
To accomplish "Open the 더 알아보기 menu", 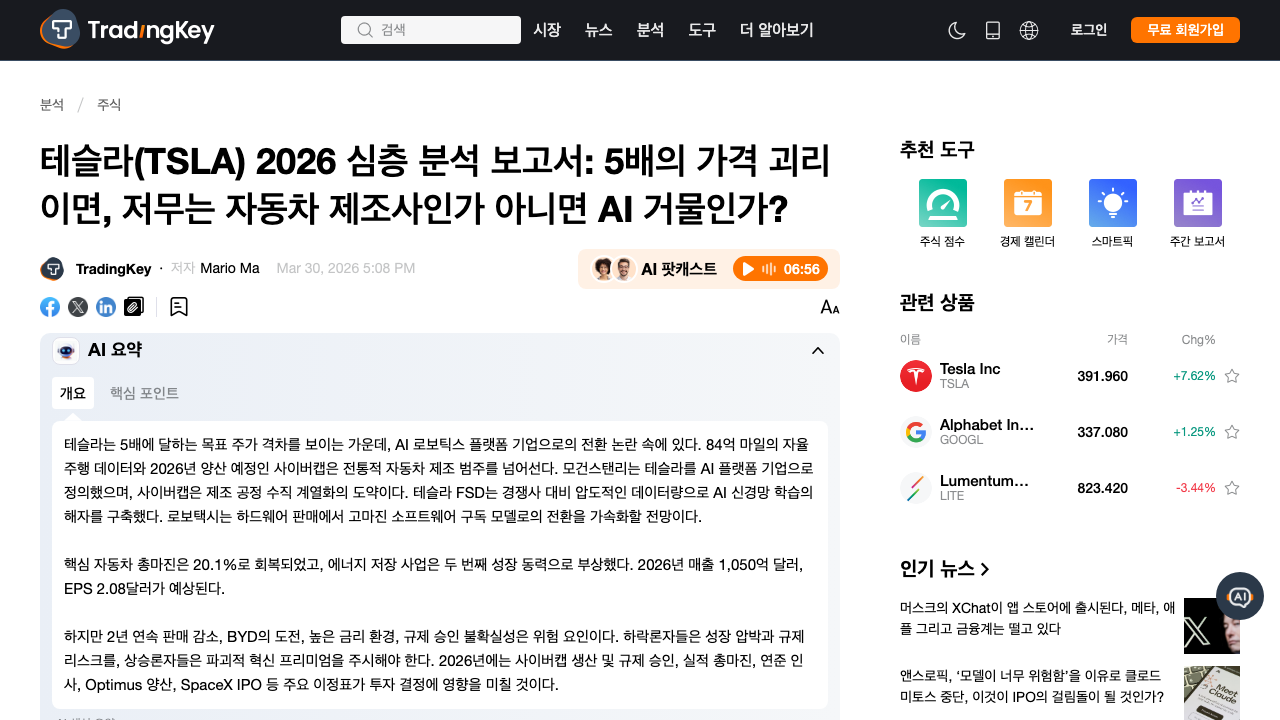I will coord(777,30).
